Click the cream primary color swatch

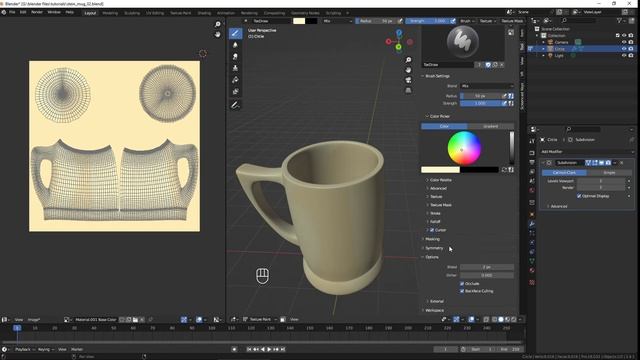coord(440,170)
